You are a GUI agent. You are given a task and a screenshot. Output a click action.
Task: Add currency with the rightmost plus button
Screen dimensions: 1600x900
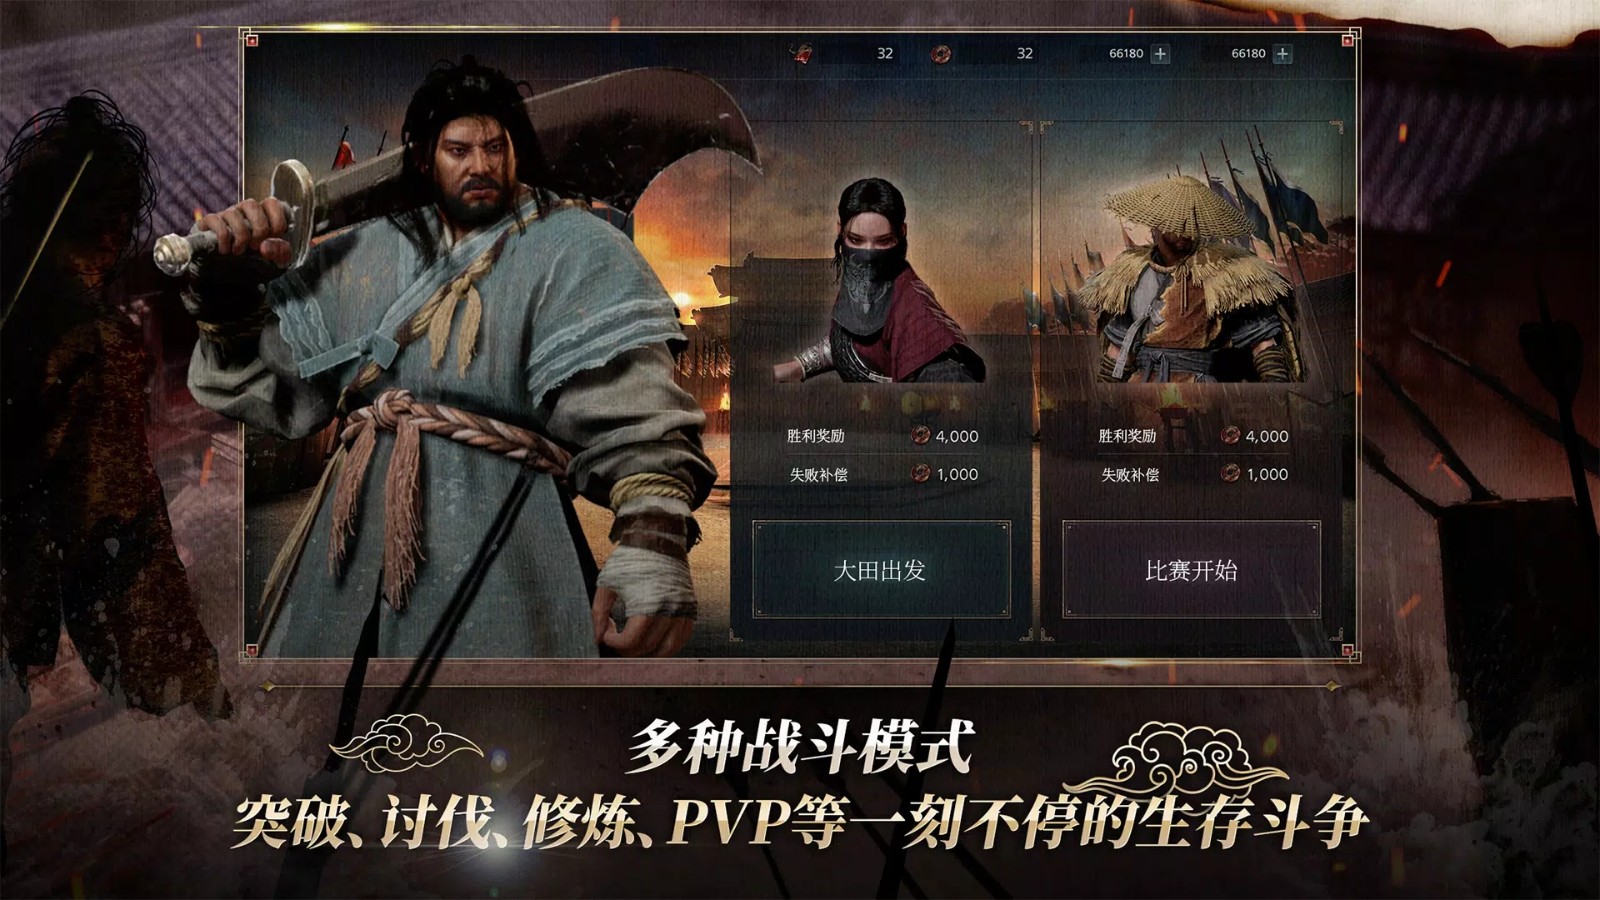point(1283,53)
